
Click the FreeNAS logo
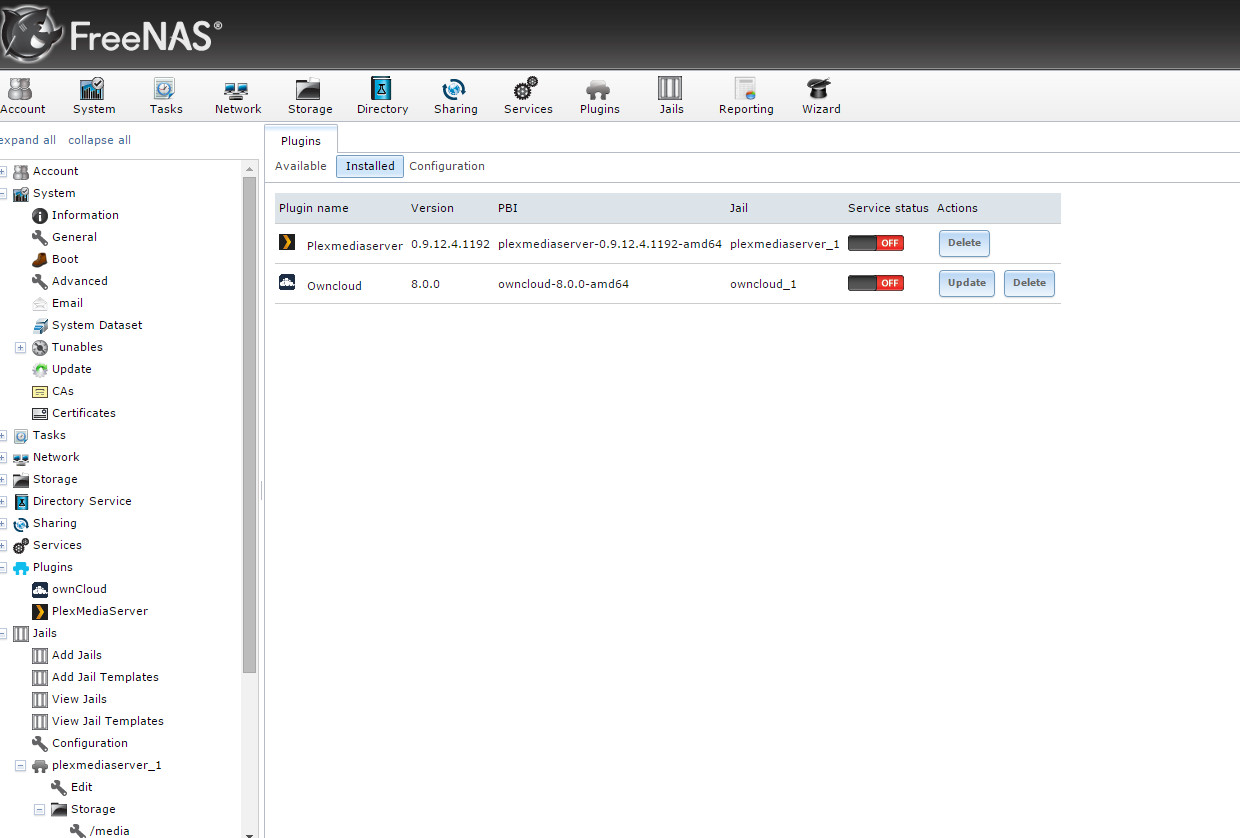pos(110,35)
